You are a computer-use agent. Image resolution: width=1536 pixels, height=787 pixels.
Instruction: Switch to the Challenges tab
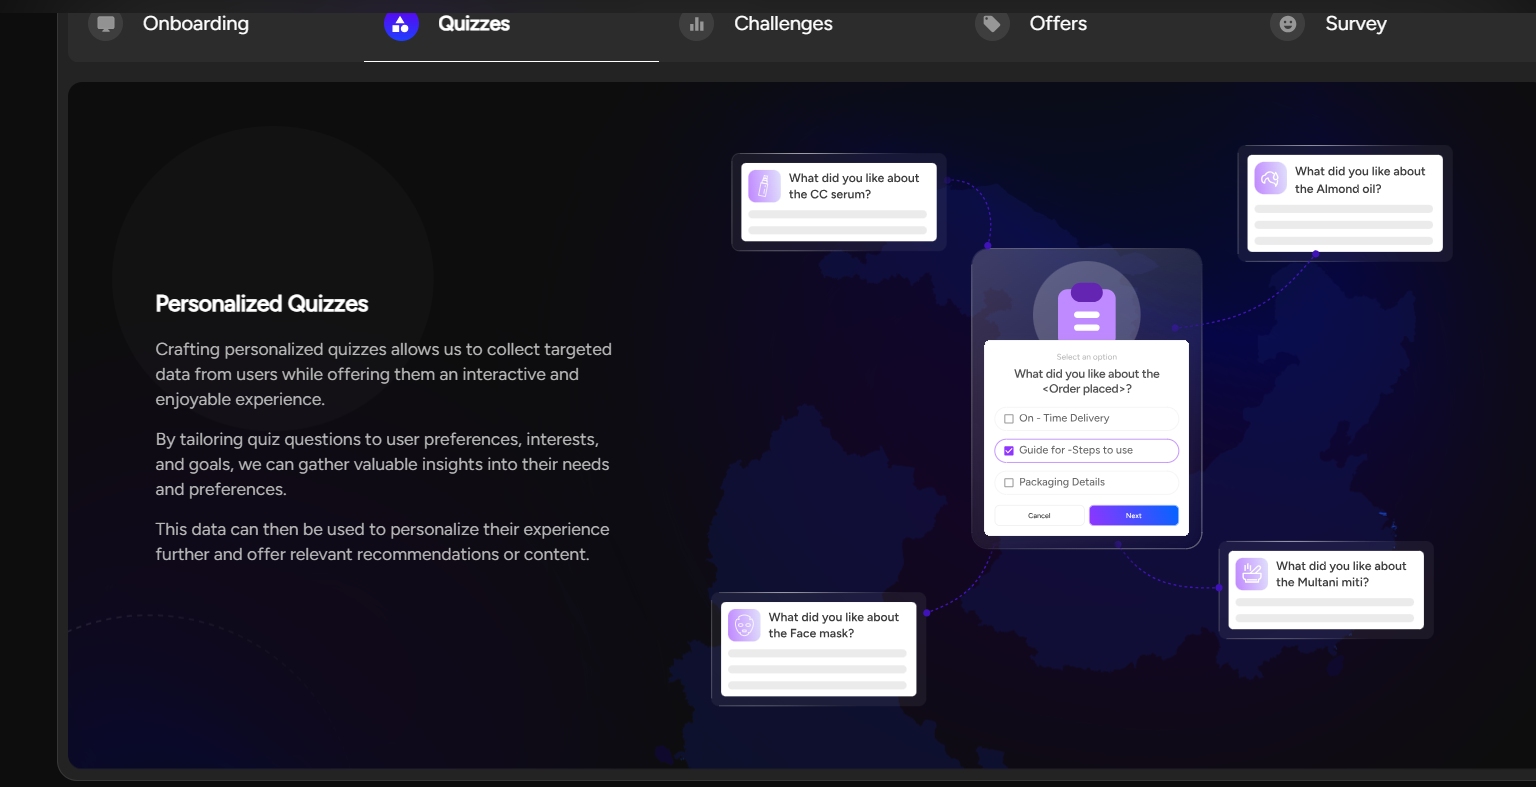coord(782,24)
